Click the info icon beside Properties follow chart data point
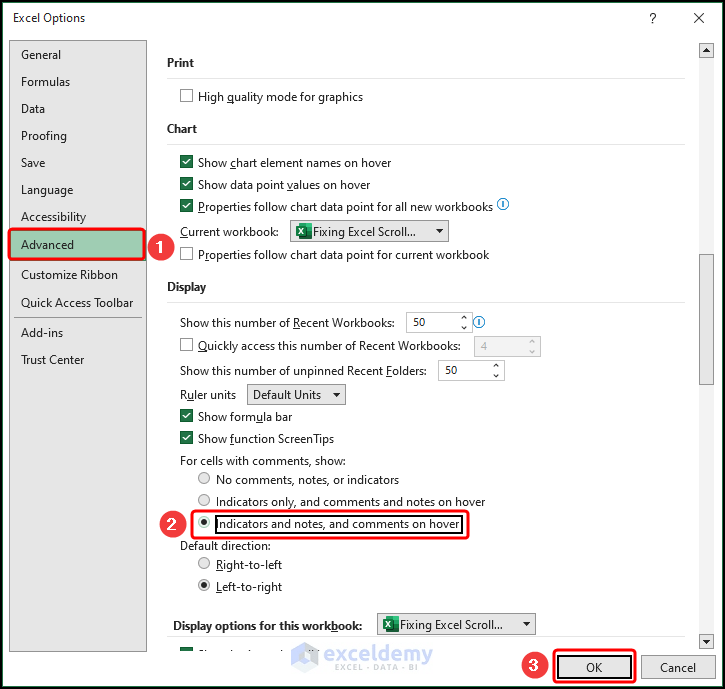 [x=503, y=204]
